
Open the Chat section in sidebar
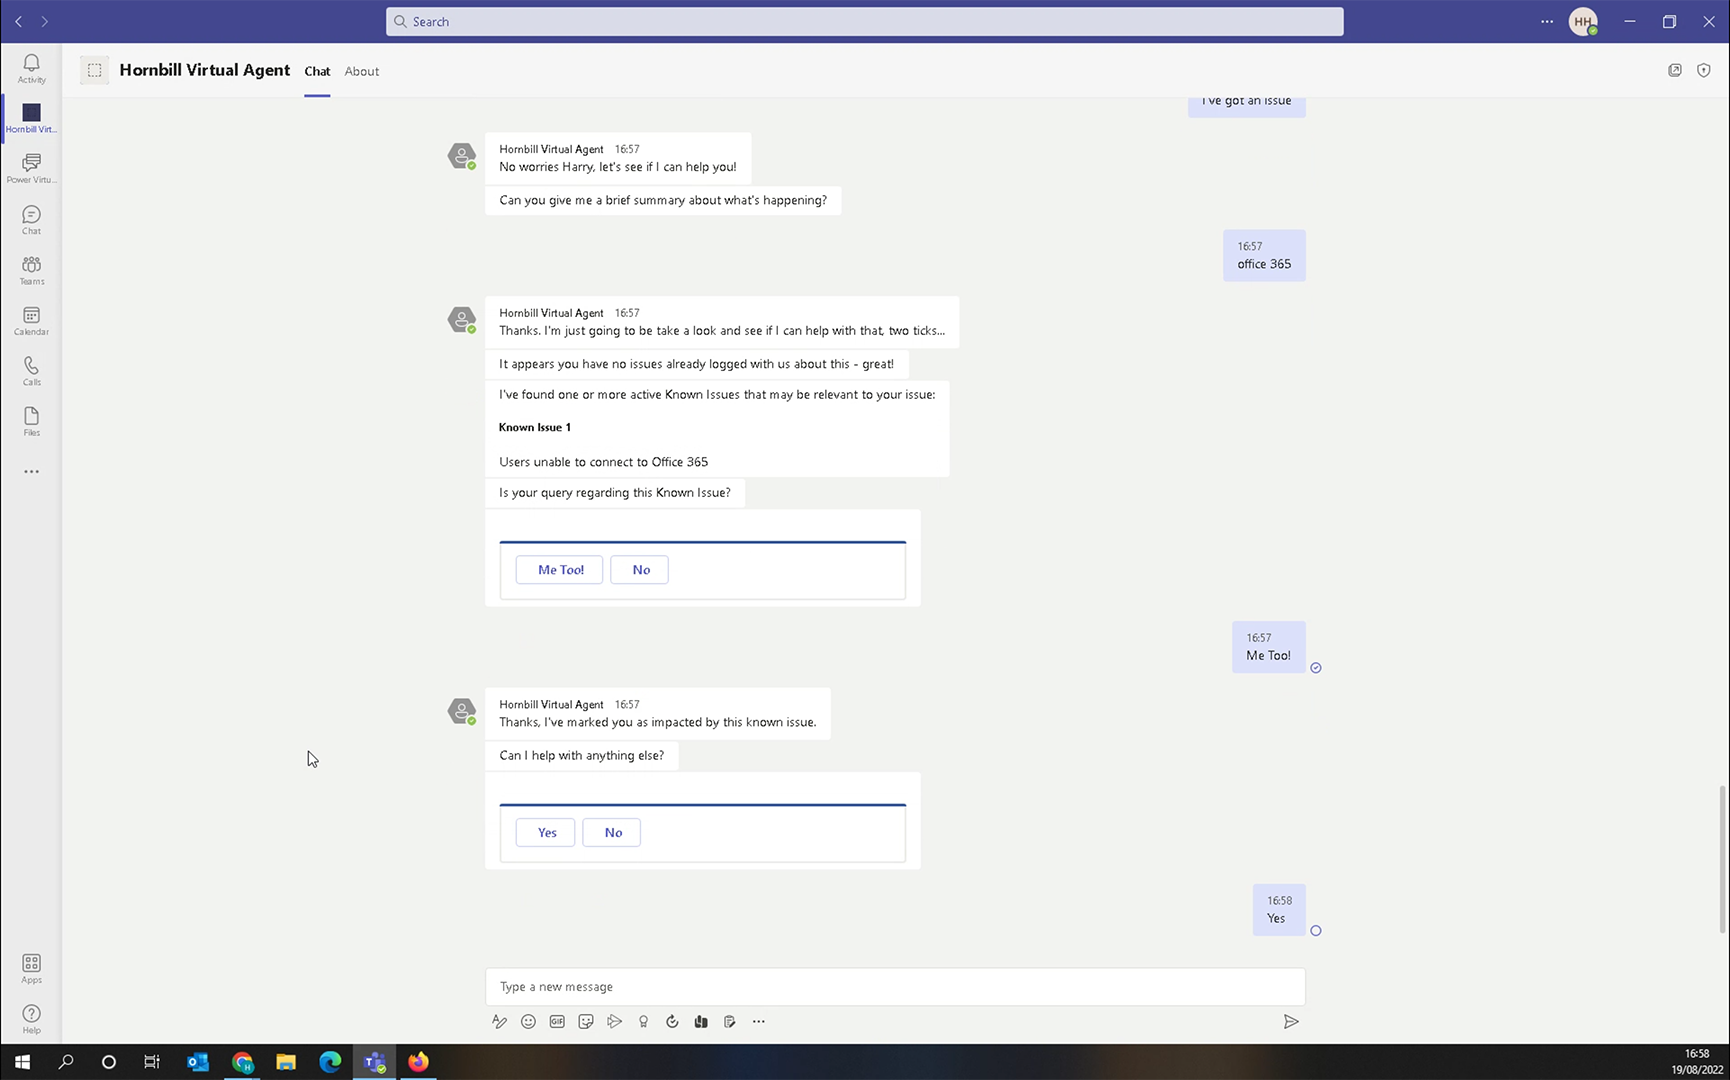[31, 220]
